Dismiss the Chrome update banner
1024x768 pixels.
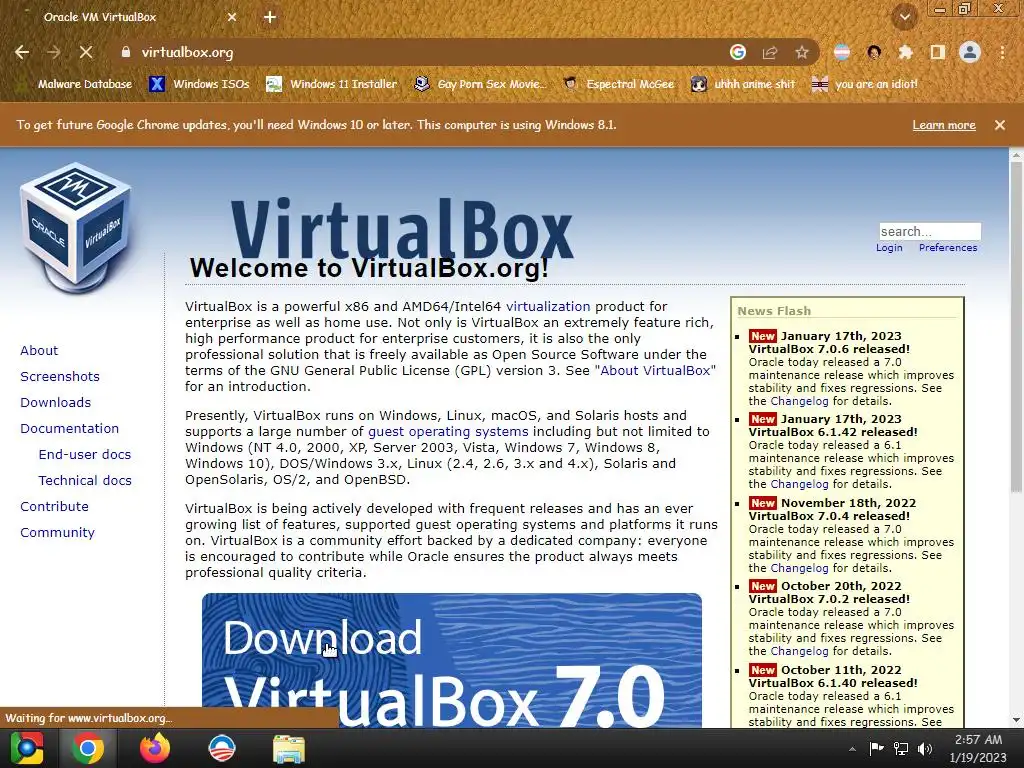tap(1000, 125)
